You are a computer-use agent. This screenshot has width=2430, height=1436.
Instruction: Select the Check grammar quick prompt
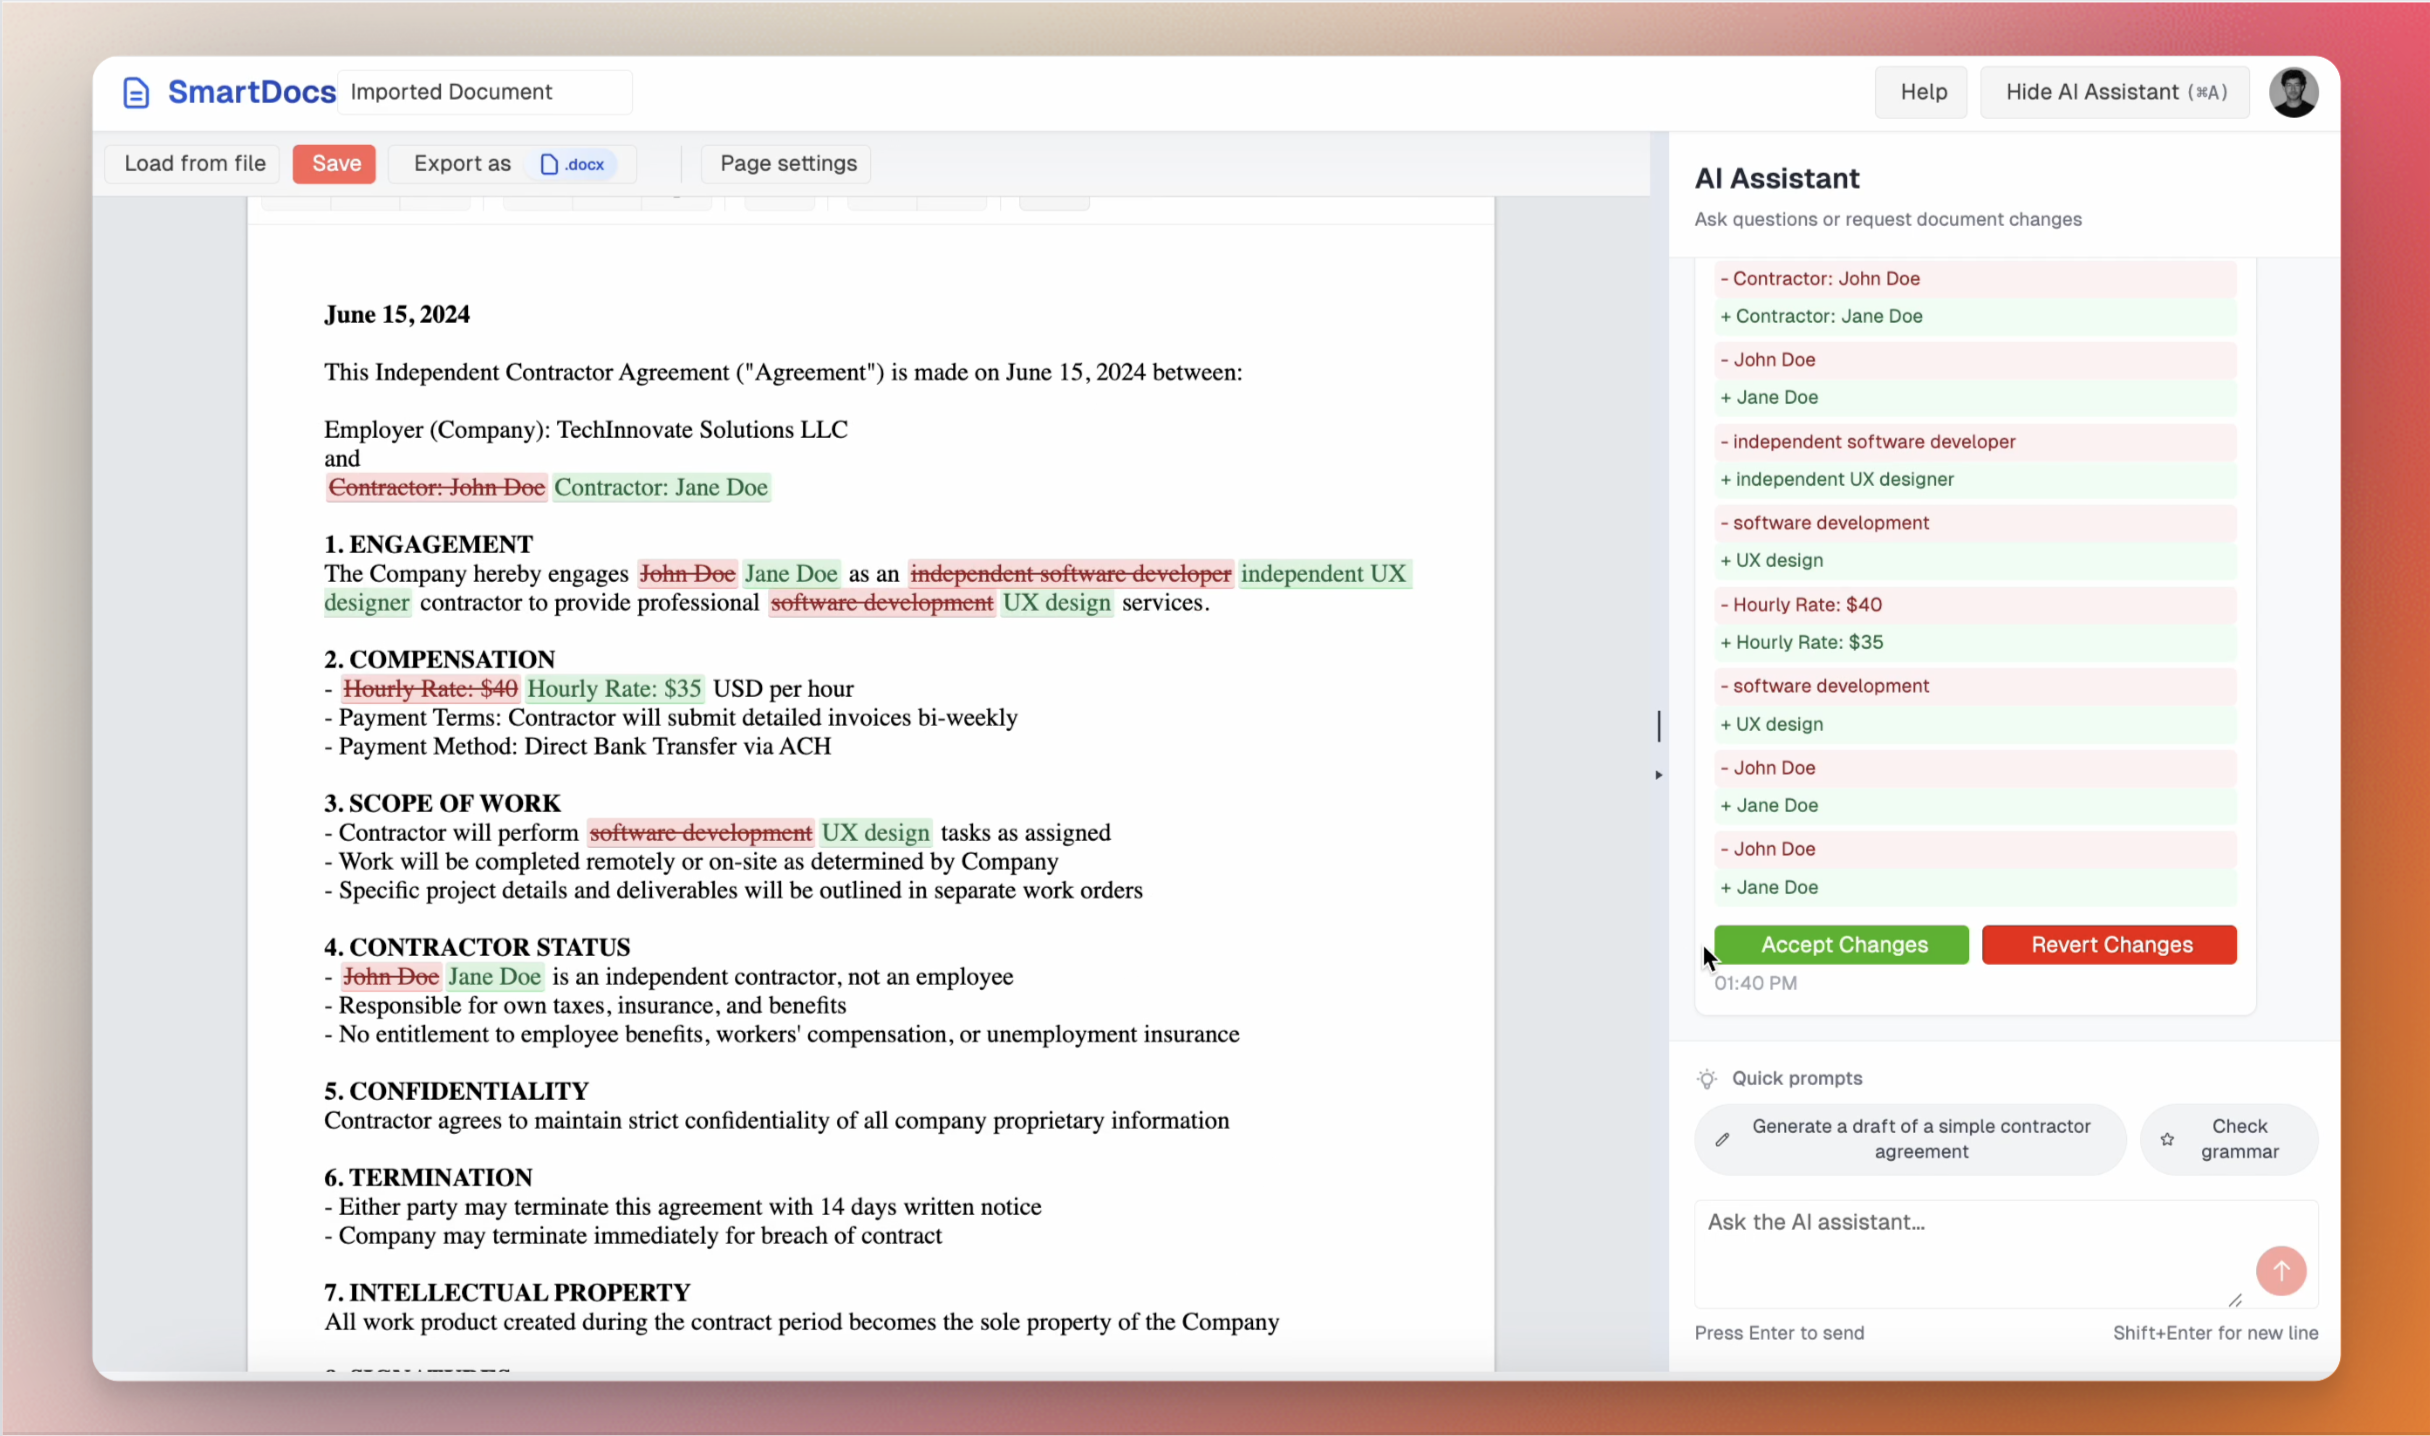point(2228,1139)
